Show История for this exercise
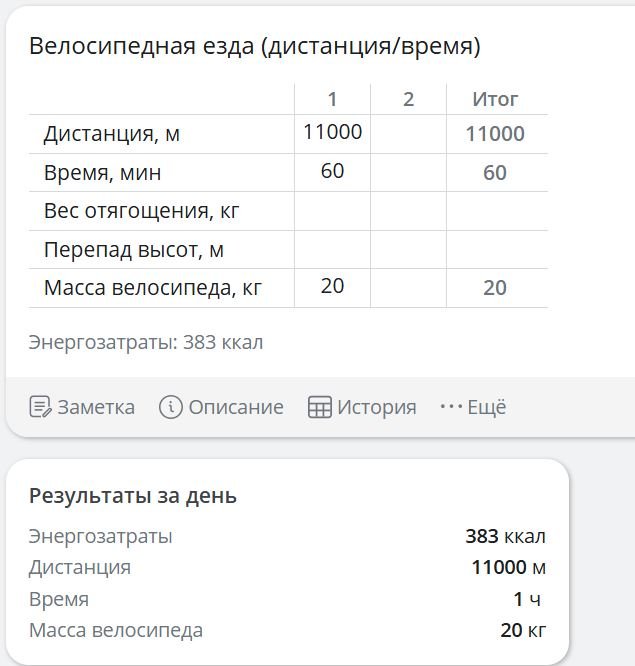The width and height of the screenshot is (635, 666). (x=376, y=407)
